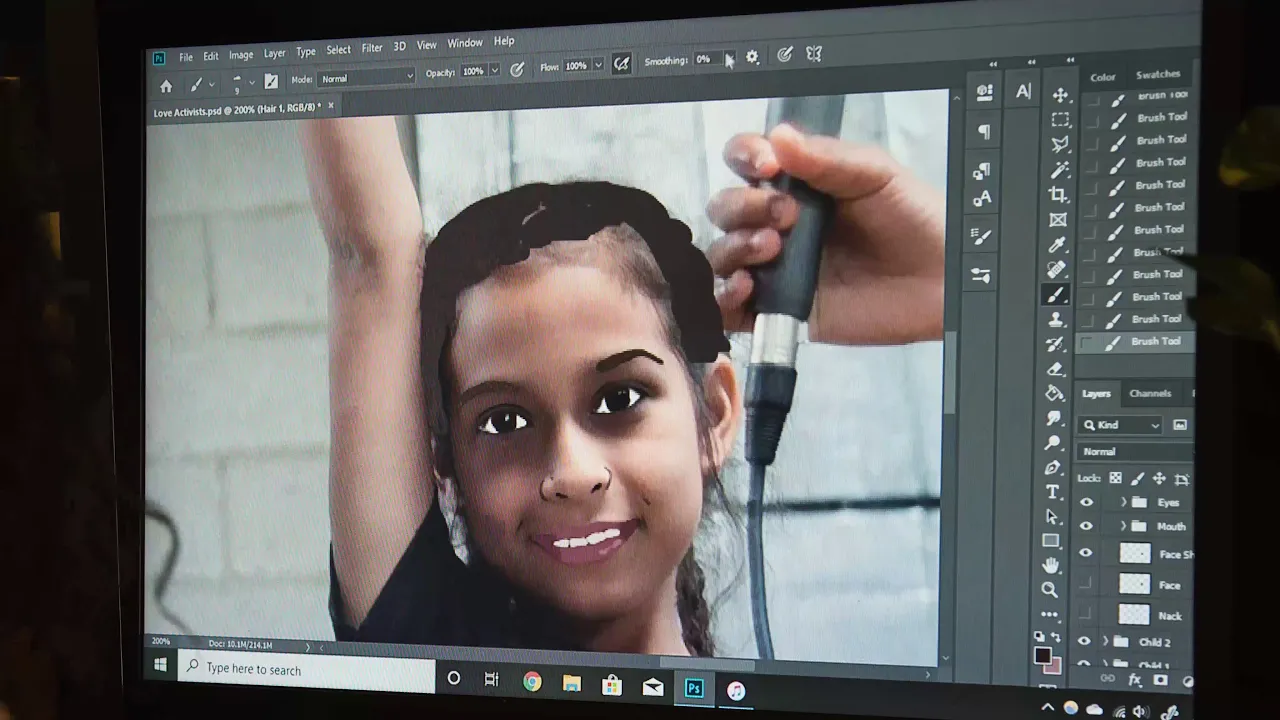Open the Brush Settings panel icon
This screenshot has width=1280, height=720.
pyautogui.click(x=981, y=236)
